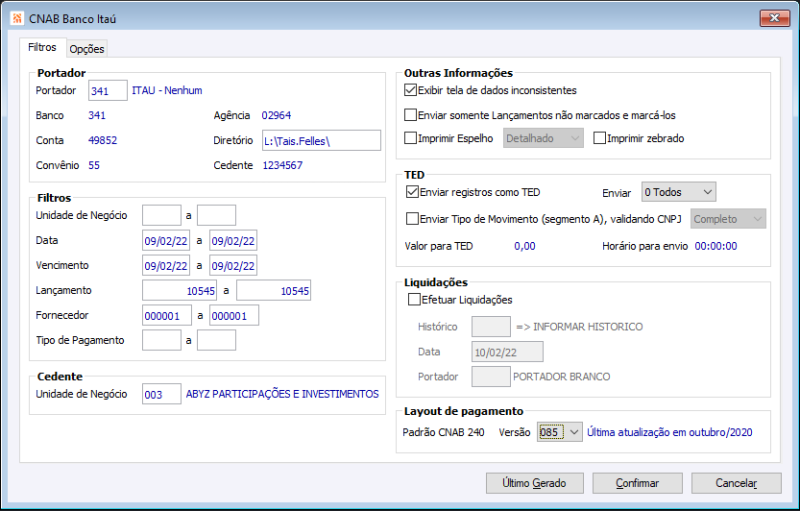The height and width of the screenshot is (511, 800).
Task: Click the ABYZ PARTICIPAÇÕES E INVESTIMENTOS text
Action: (282, 394)
